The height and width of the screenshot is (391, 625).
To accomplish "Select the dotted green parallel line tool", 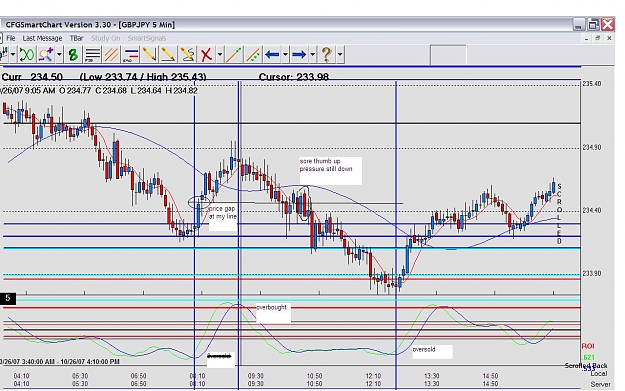I will [x=253, y=54].
